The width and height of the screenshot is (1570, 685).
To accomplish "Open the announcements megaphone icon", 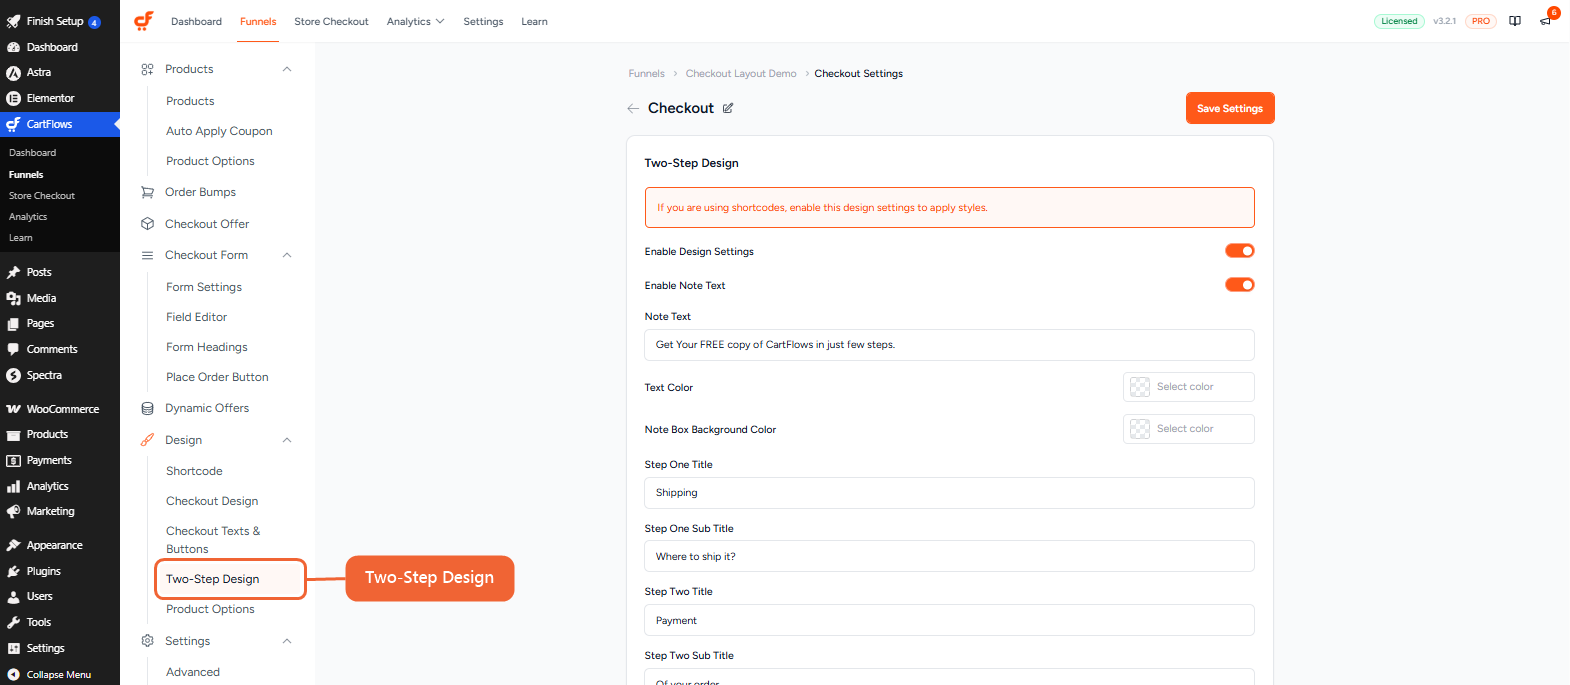I will [x=1545, y=21].
